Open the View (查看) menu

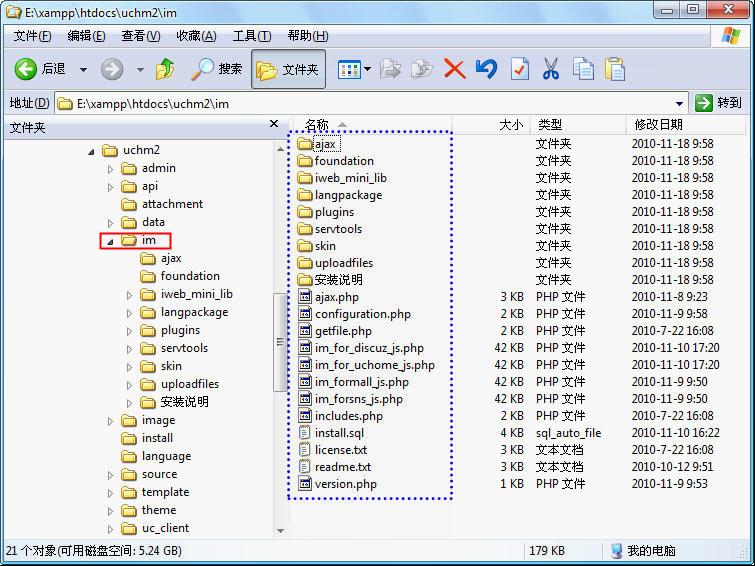(x=141, y=36)
